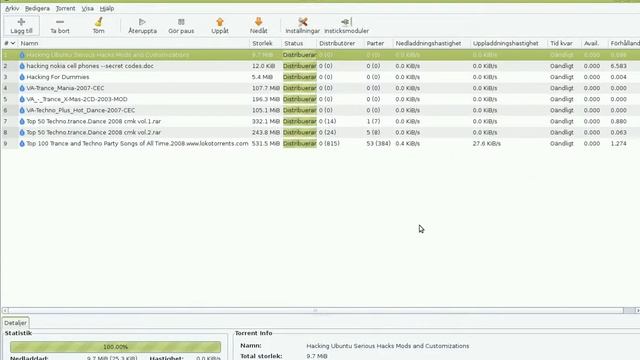Select VA-Techno_Plus_Hot_Dance-2007-CEC torrent name
The image size is (640, 360).
point(81,110)
